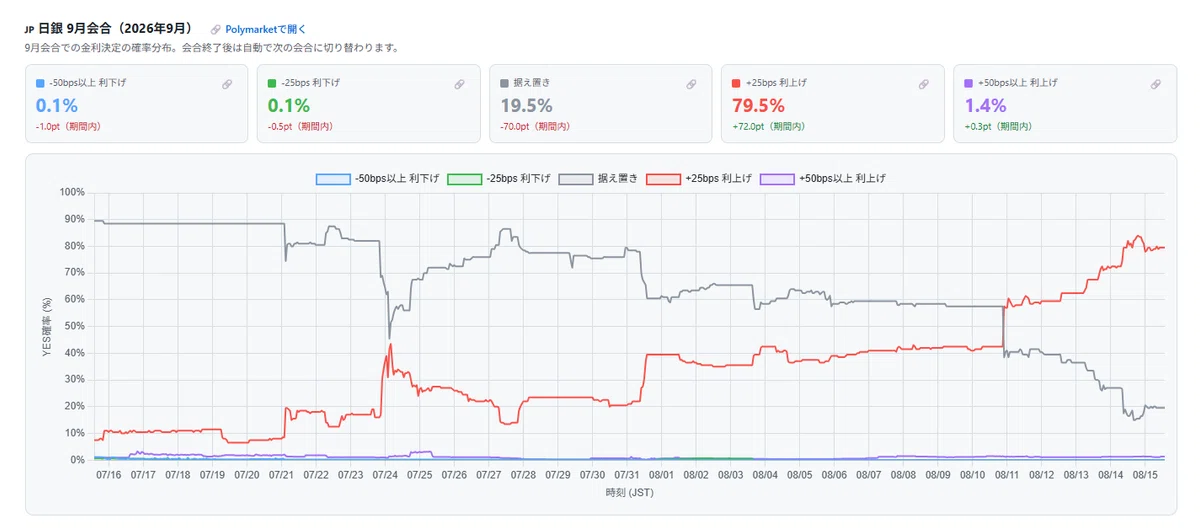Image resolution: width=1200 pixels, height=529 pixels.
Task: Click the 07/16 date on x-axis
Action: [x=109, y=476]
